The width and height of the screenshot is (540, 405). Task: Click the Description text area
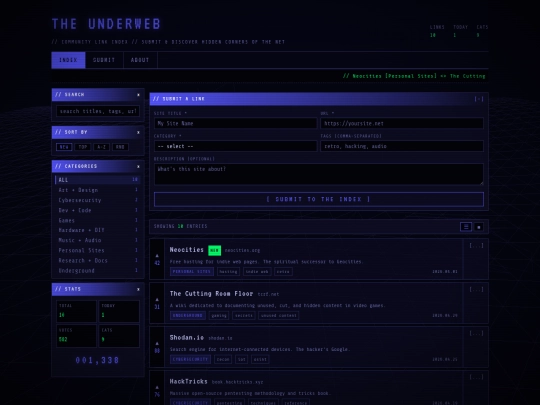(x=319, y=174)
